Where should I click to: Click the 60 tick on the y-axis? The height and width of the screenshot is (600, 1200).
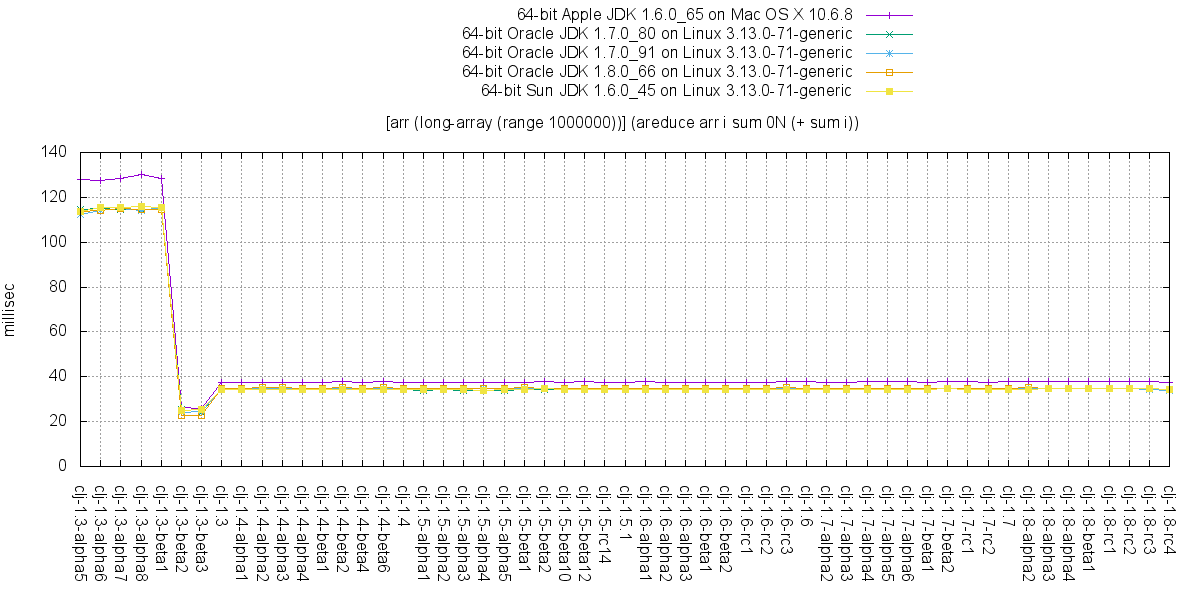[58, 331]
